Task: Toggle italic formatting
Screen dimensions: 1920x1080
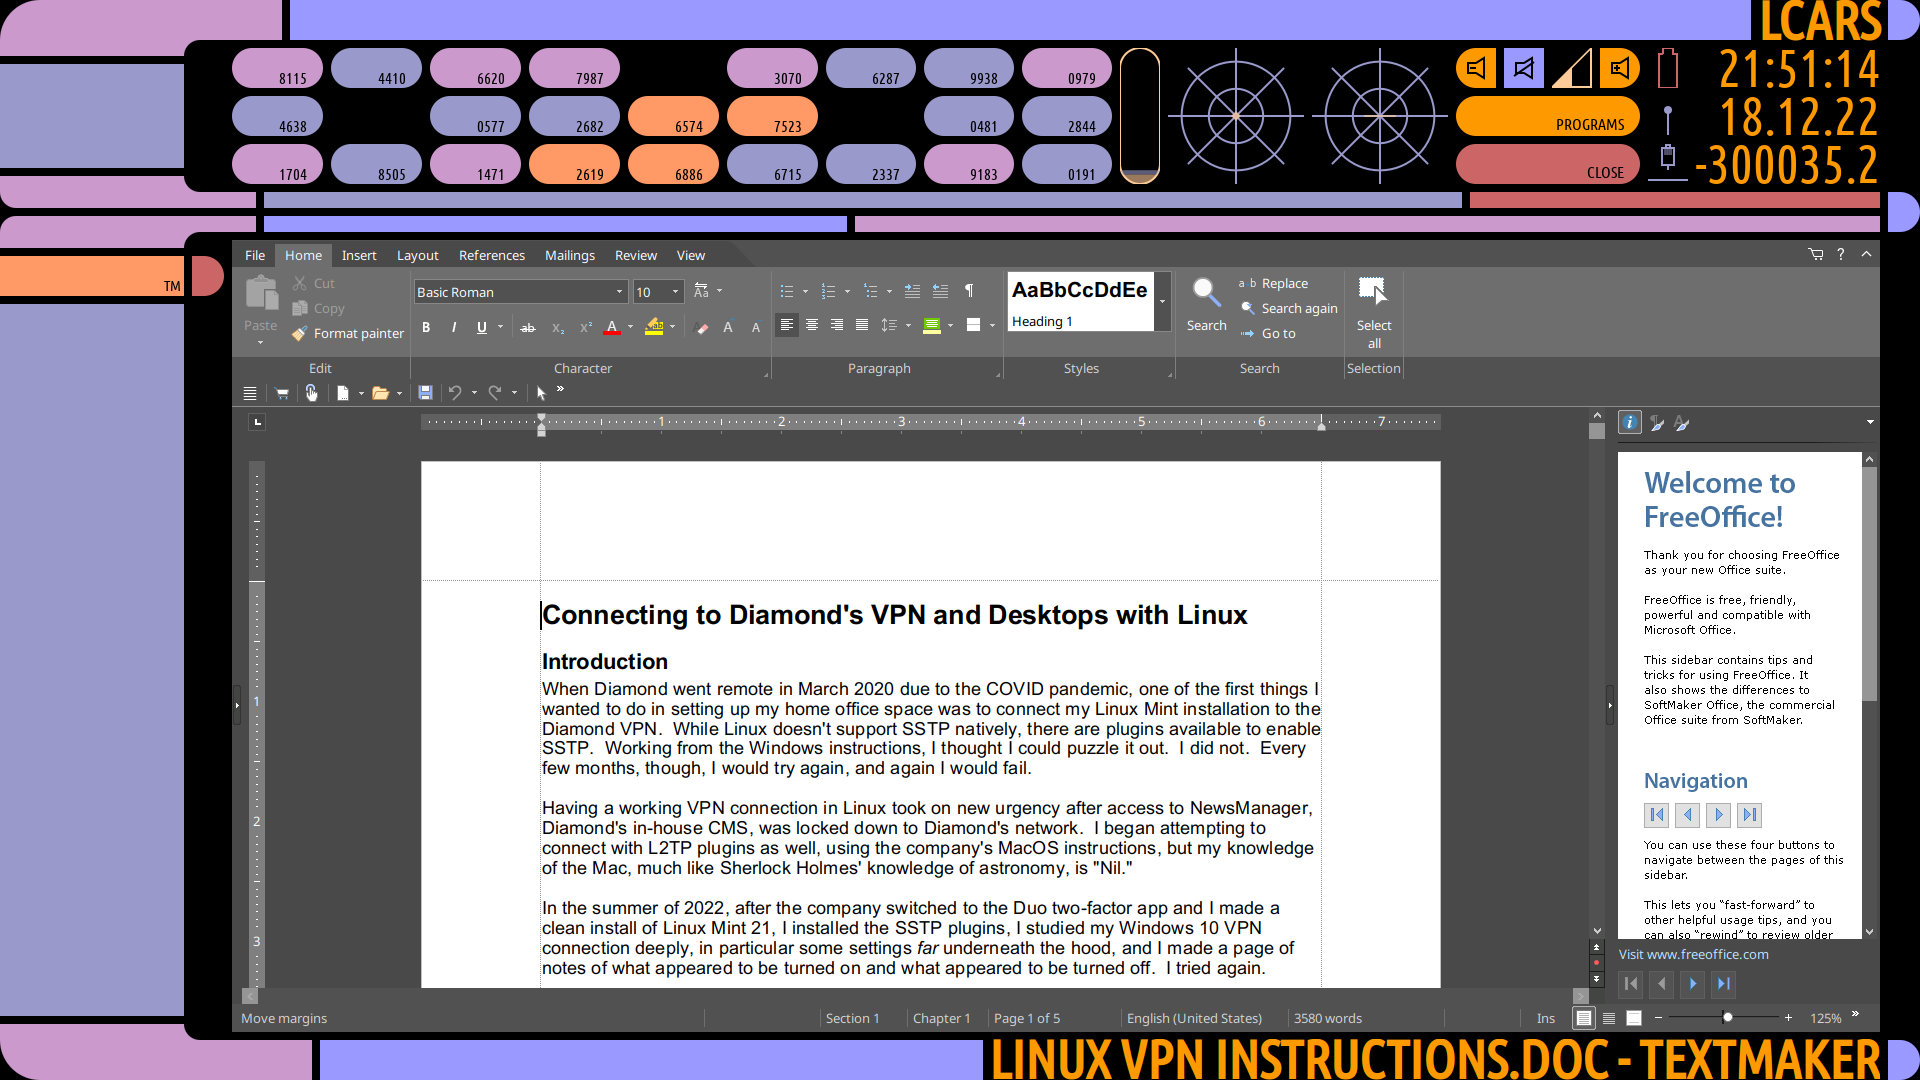Action: coord(454,327)
